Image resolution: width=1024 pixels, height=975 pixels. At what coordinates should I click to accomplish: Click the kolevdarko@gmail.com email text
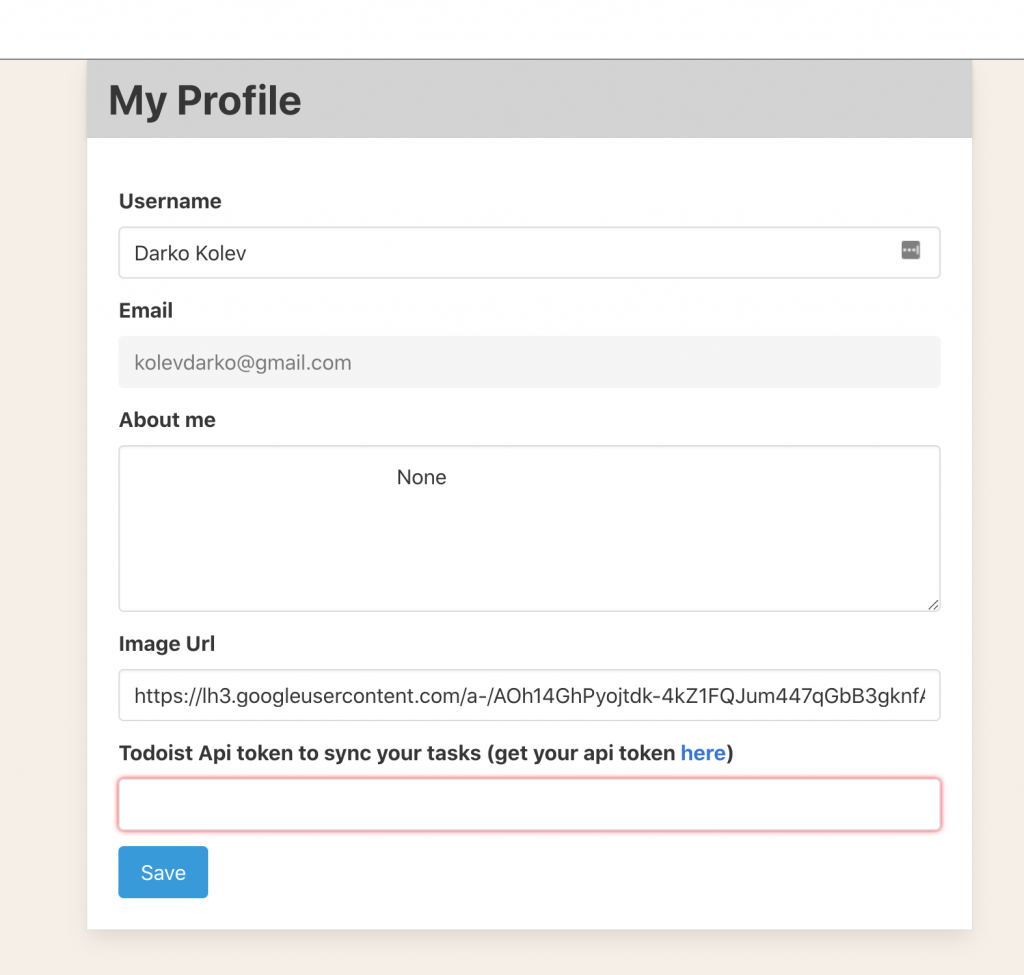[x=243, y=362]
